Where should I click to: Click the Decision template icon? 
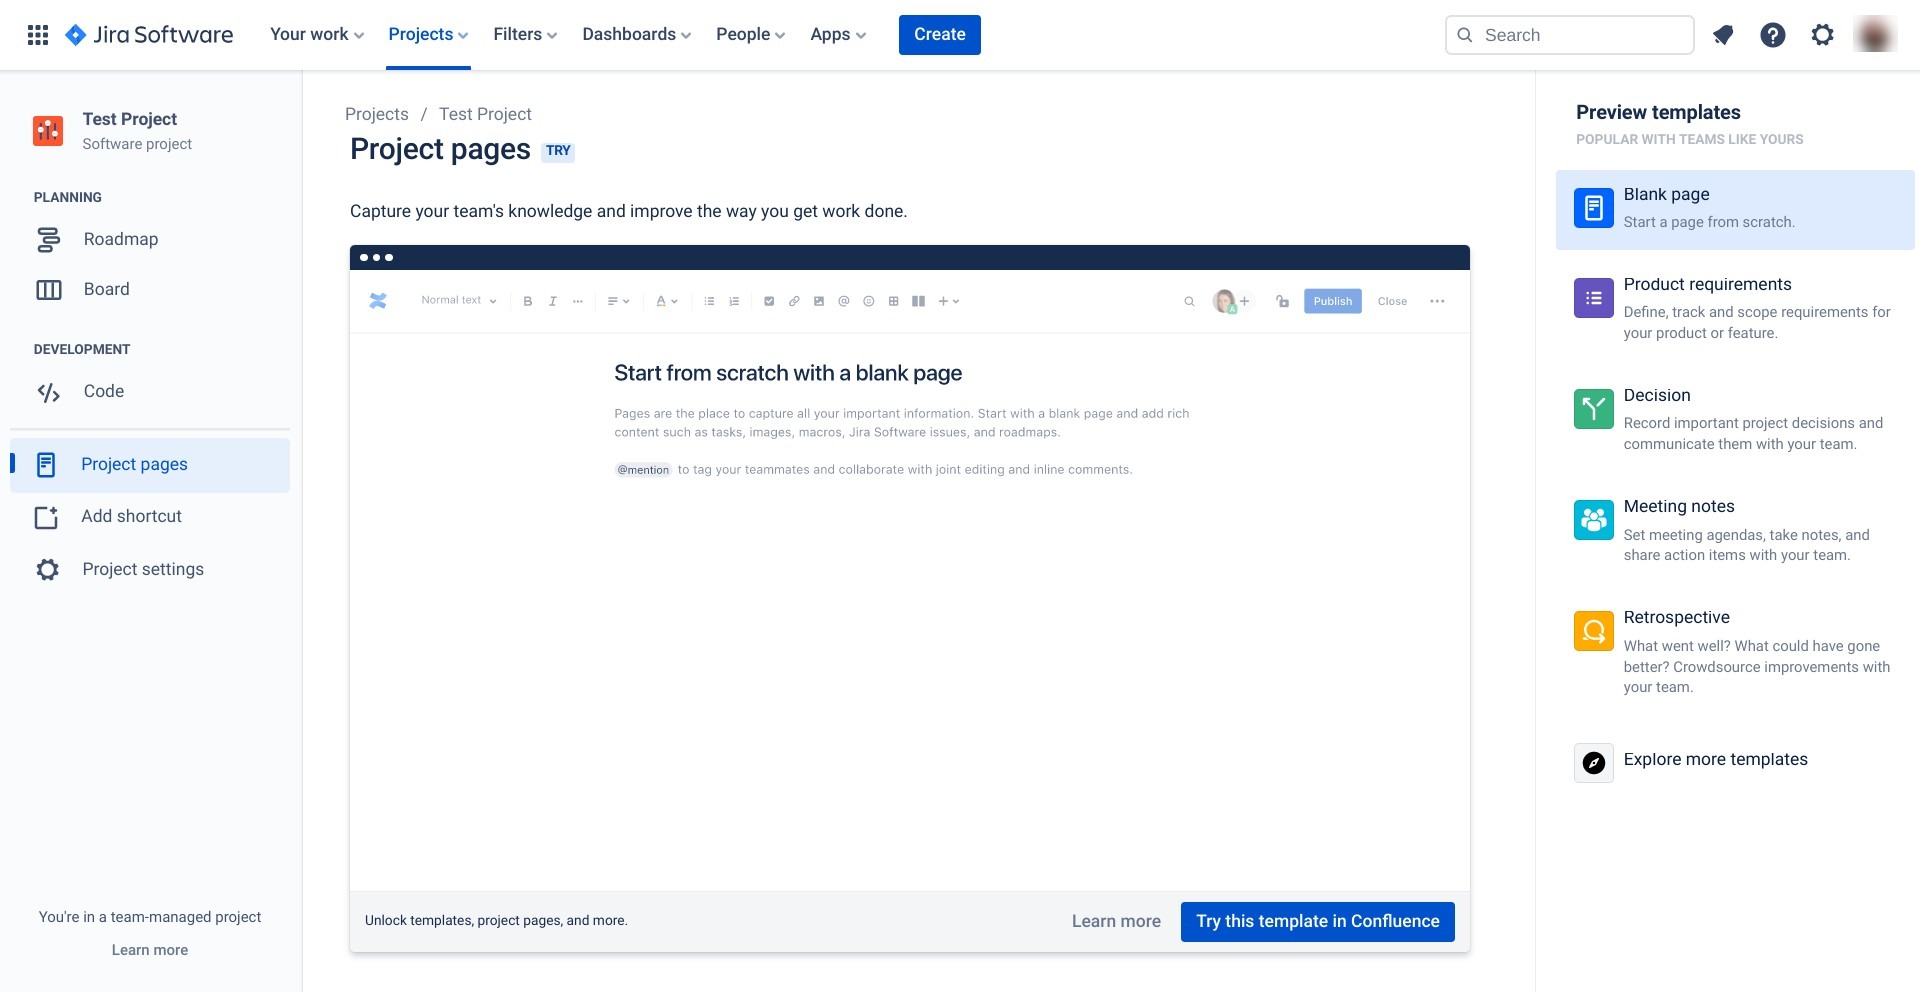tap(1594, 409)
